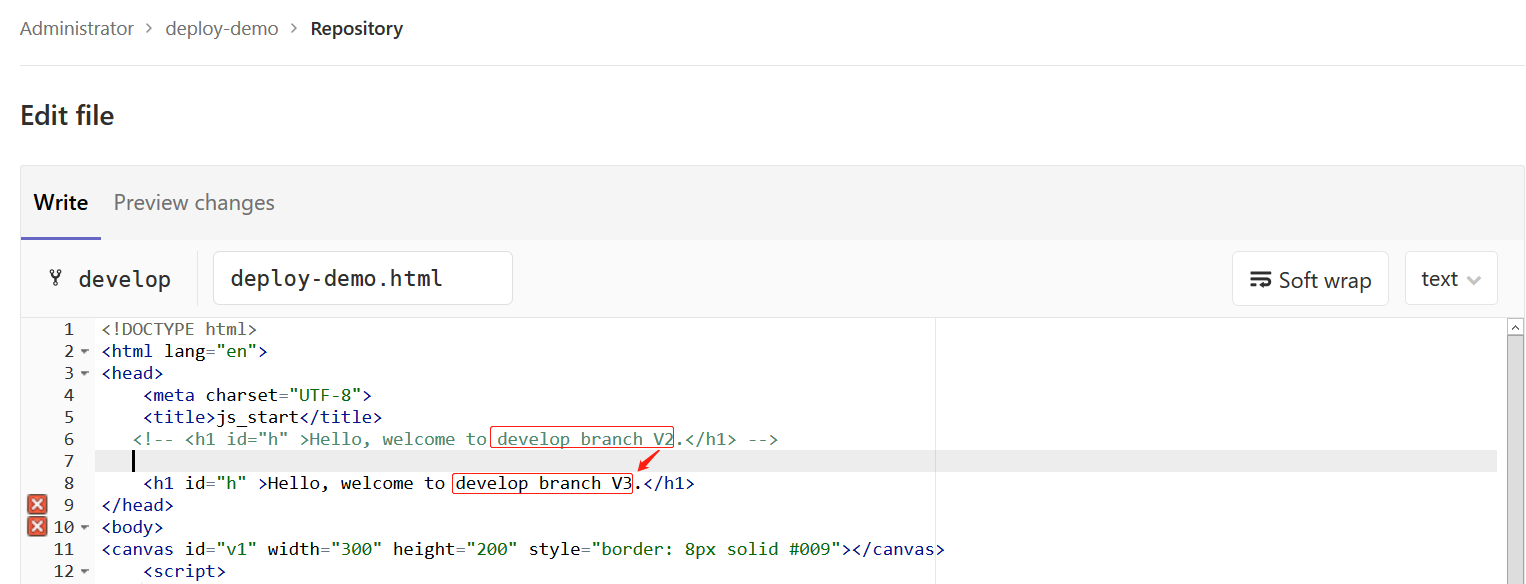Click line number 11 in the gutter
Viewport: 1526px width, 584px height.
pyautogui.click(x=63, y=549)
